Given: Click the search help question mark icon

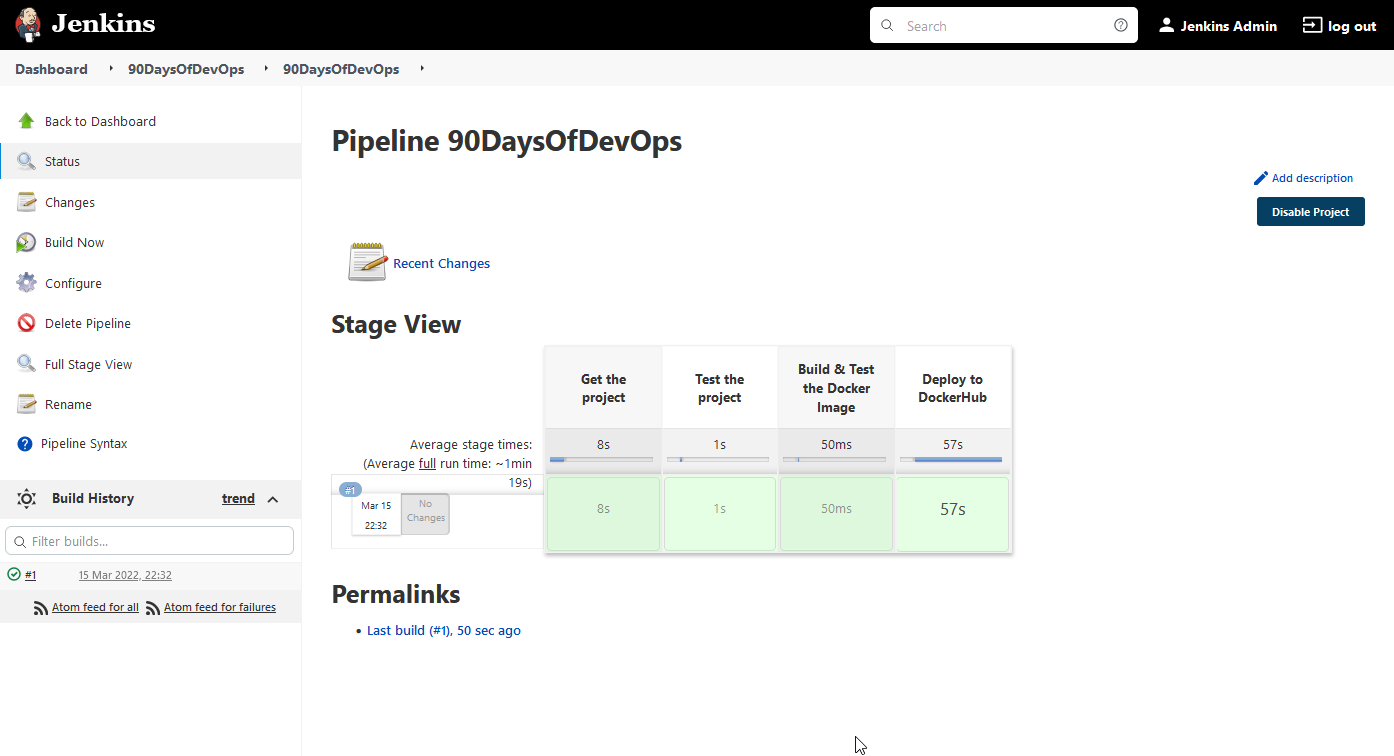Looking at the screenshot, I should (1121, 26).
